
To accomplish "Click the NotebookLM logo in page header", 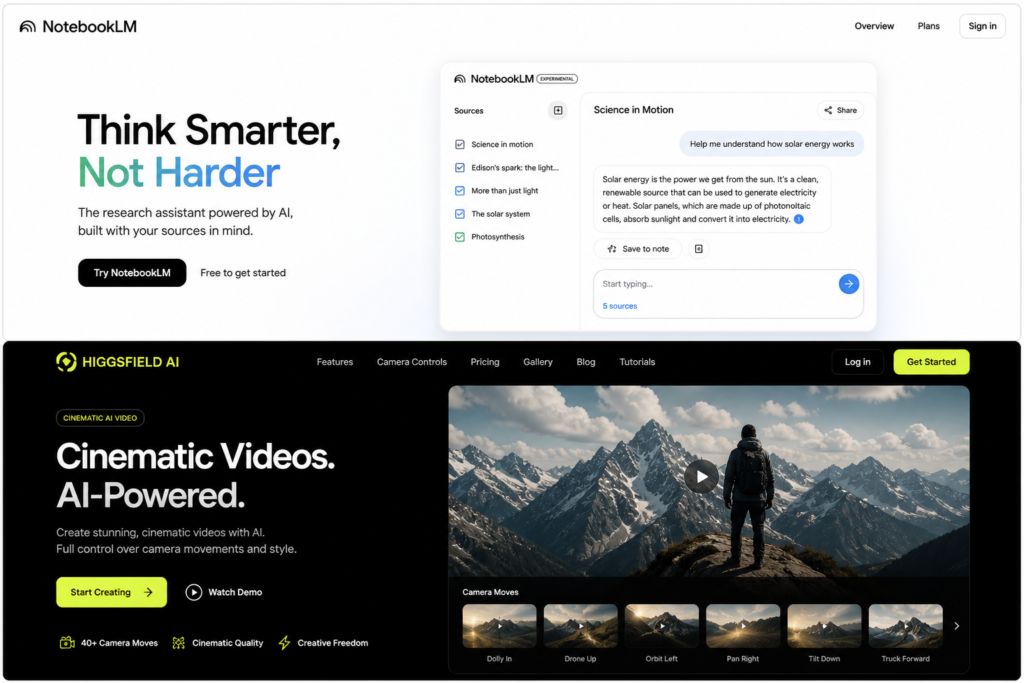I will (78, 26).
